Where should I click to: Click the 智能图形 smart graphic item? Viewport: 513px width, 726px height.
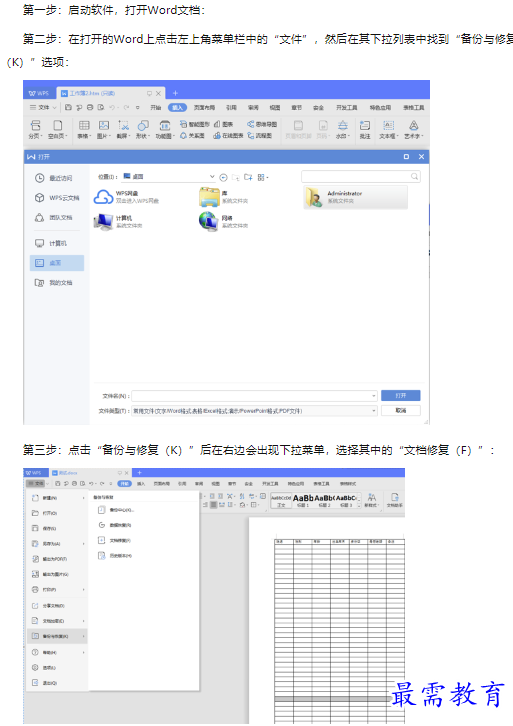point(194,124)
